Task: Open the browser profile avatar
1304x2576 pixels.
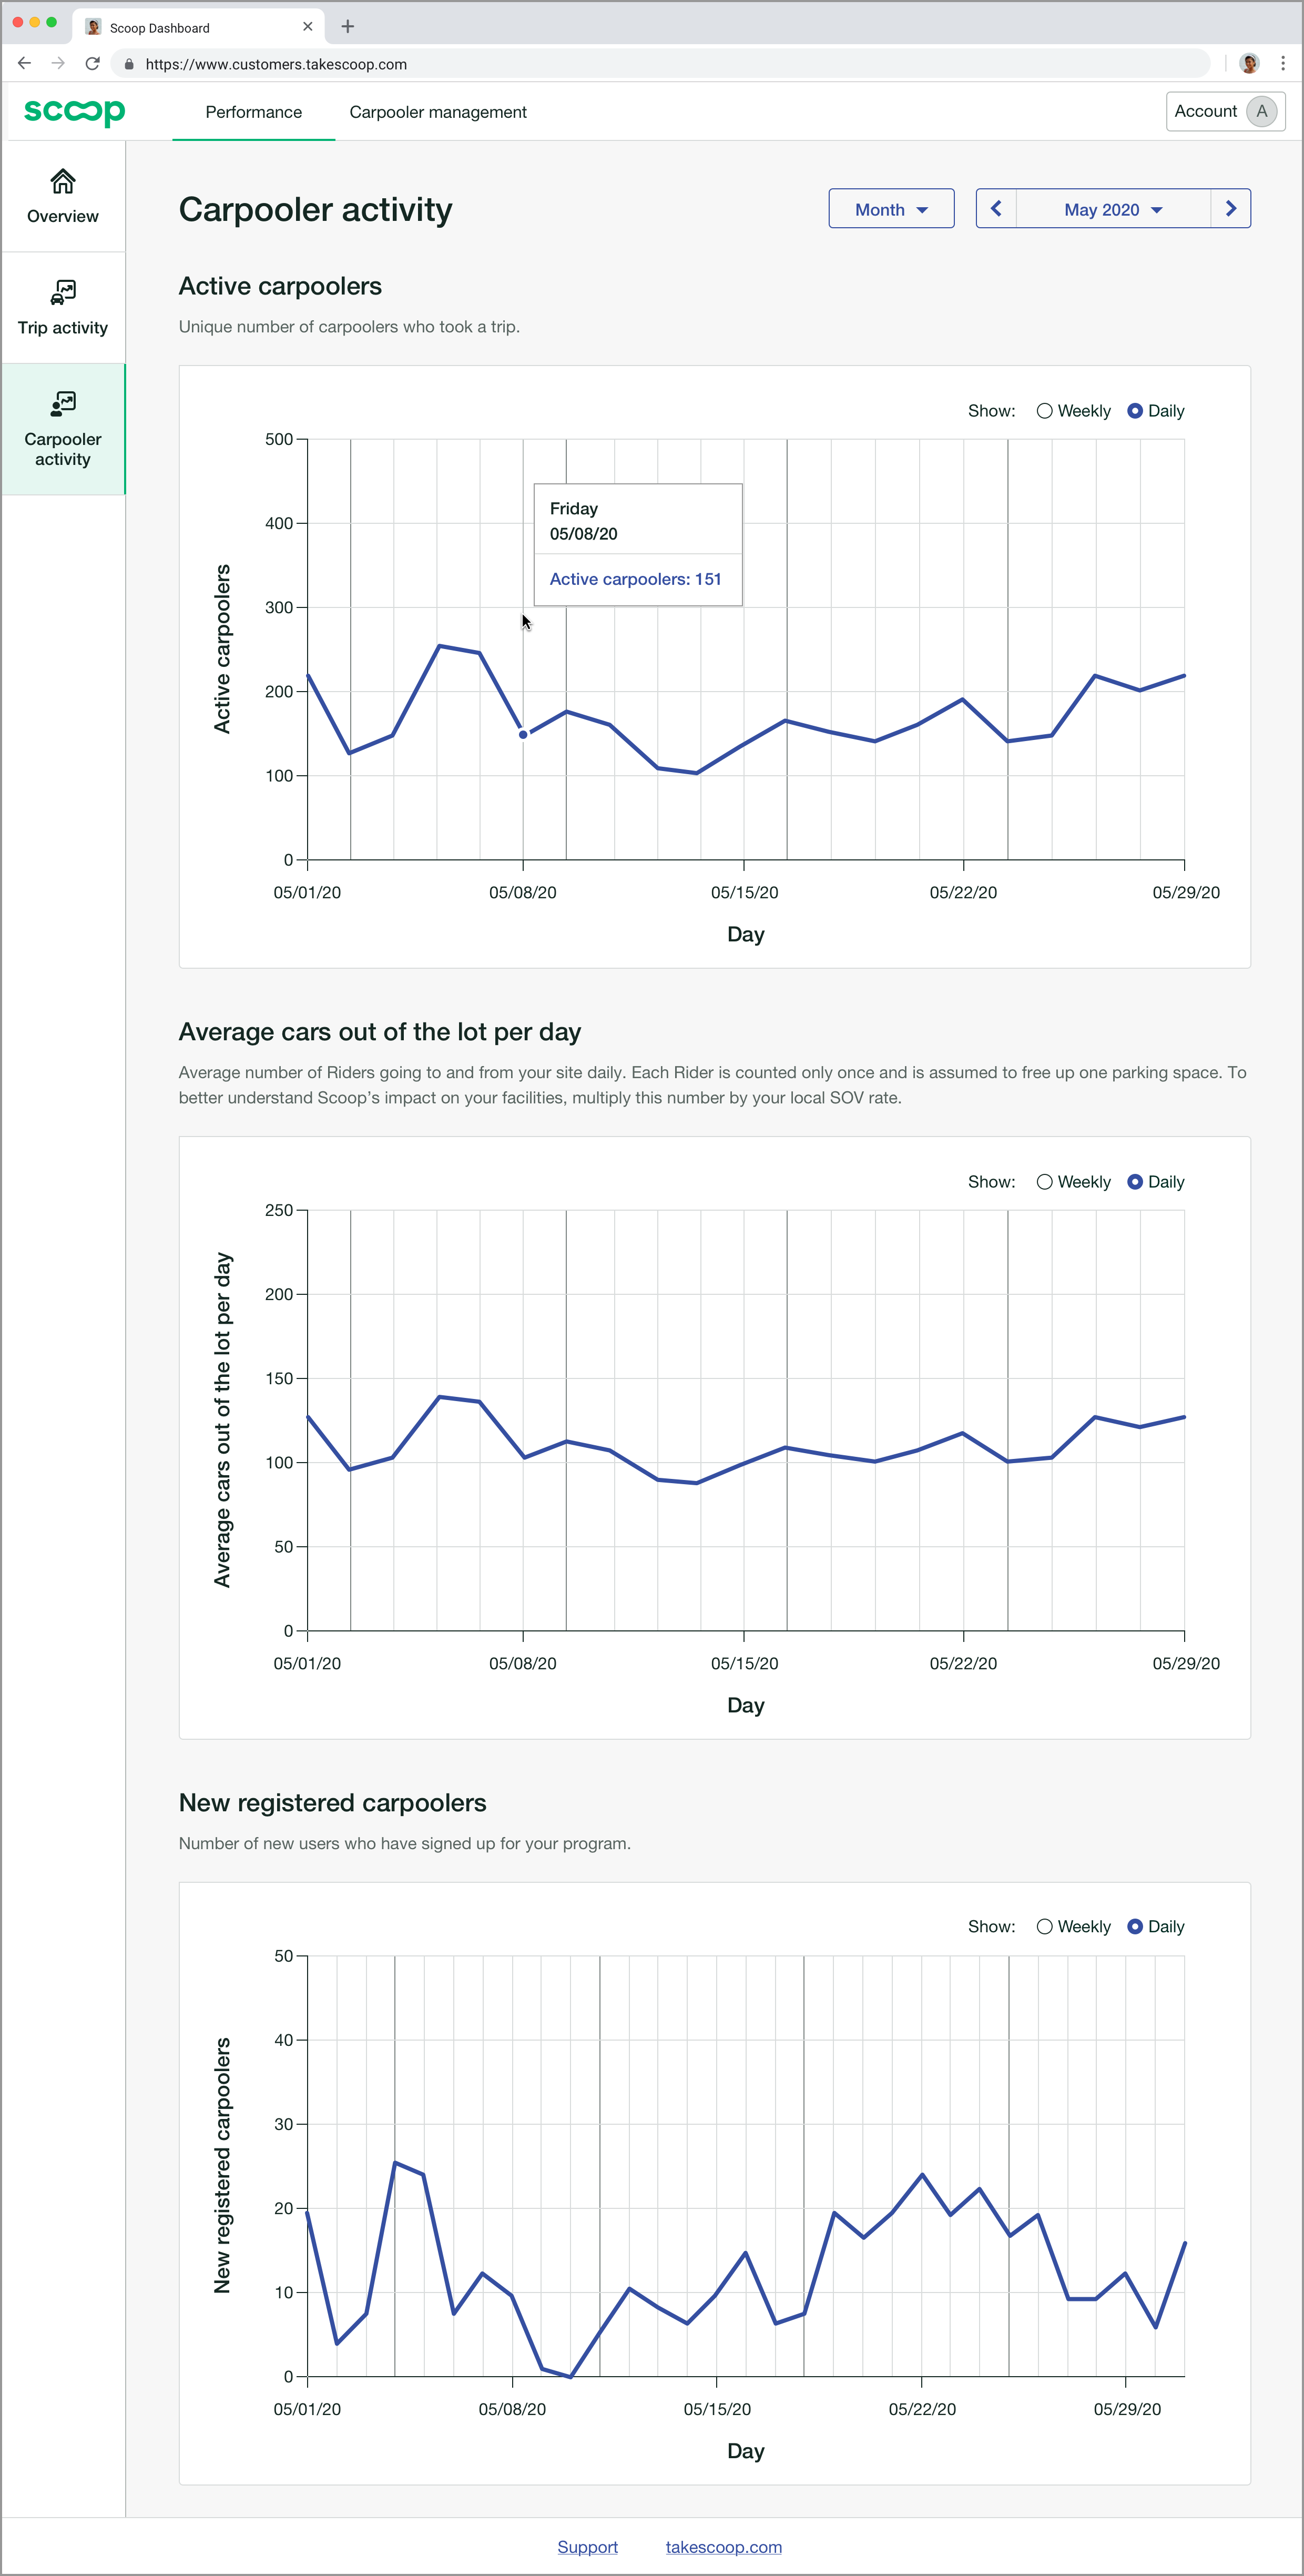Action: [x=1248, y=64]
